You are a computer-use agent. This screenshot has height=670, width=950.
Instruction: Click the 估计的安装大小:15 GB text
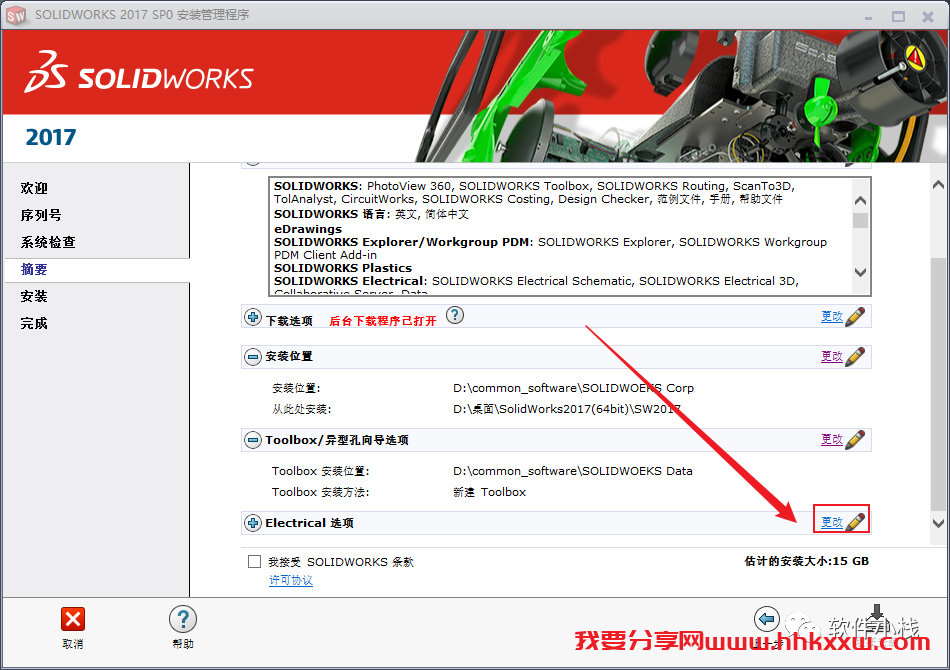[x=806, y=562]
